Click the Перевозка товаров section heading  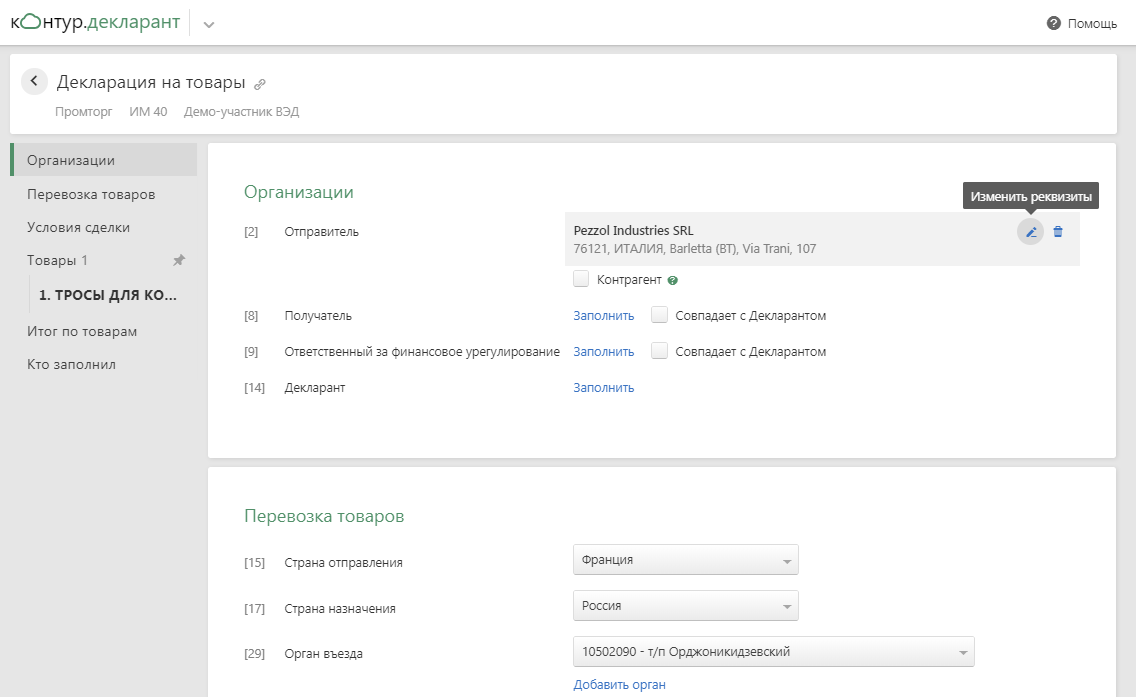[x=324, y=516]
